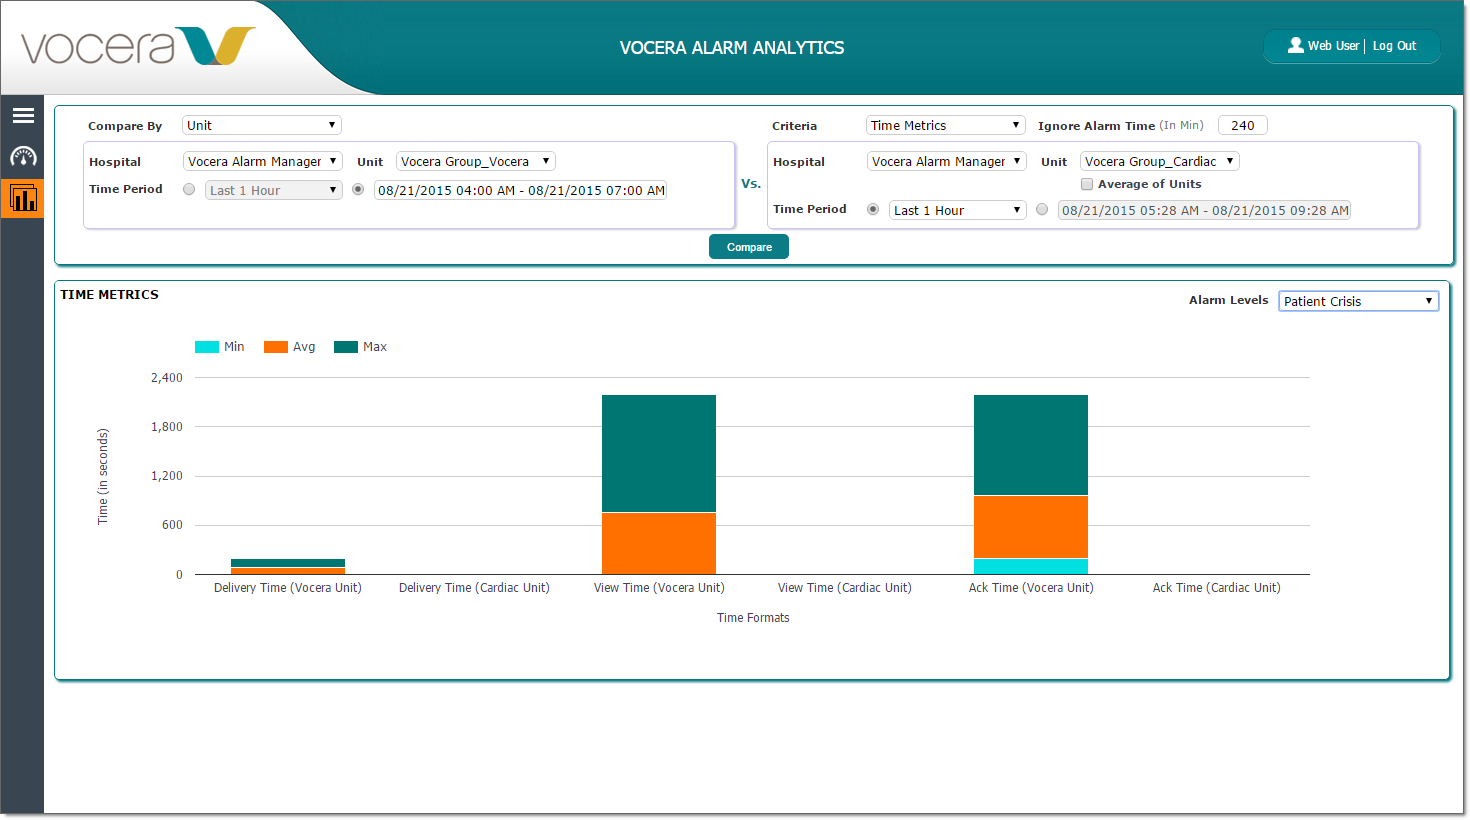This screenshot has width=1470, height=820.
Task: Select the analytics bar chart sidebar icon
Action: click(x=23, y=198)
